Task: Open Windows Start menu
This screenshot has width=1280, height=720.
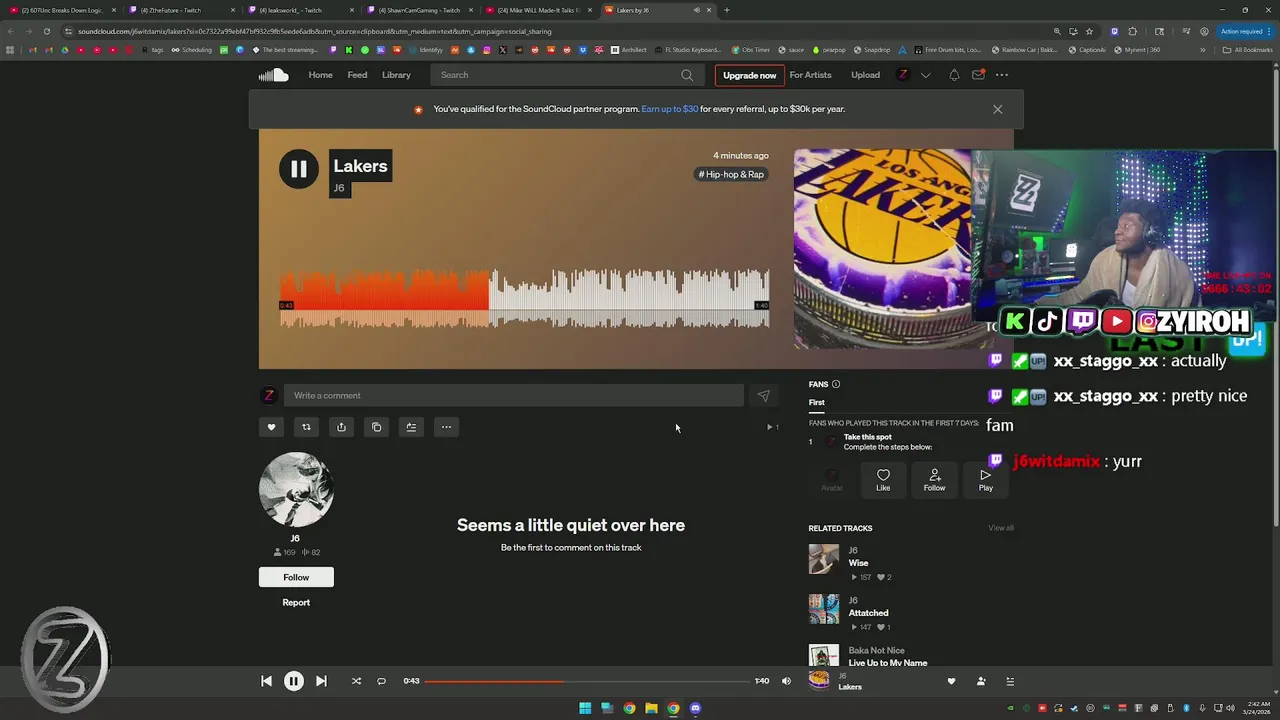Action: click(585, 708)
